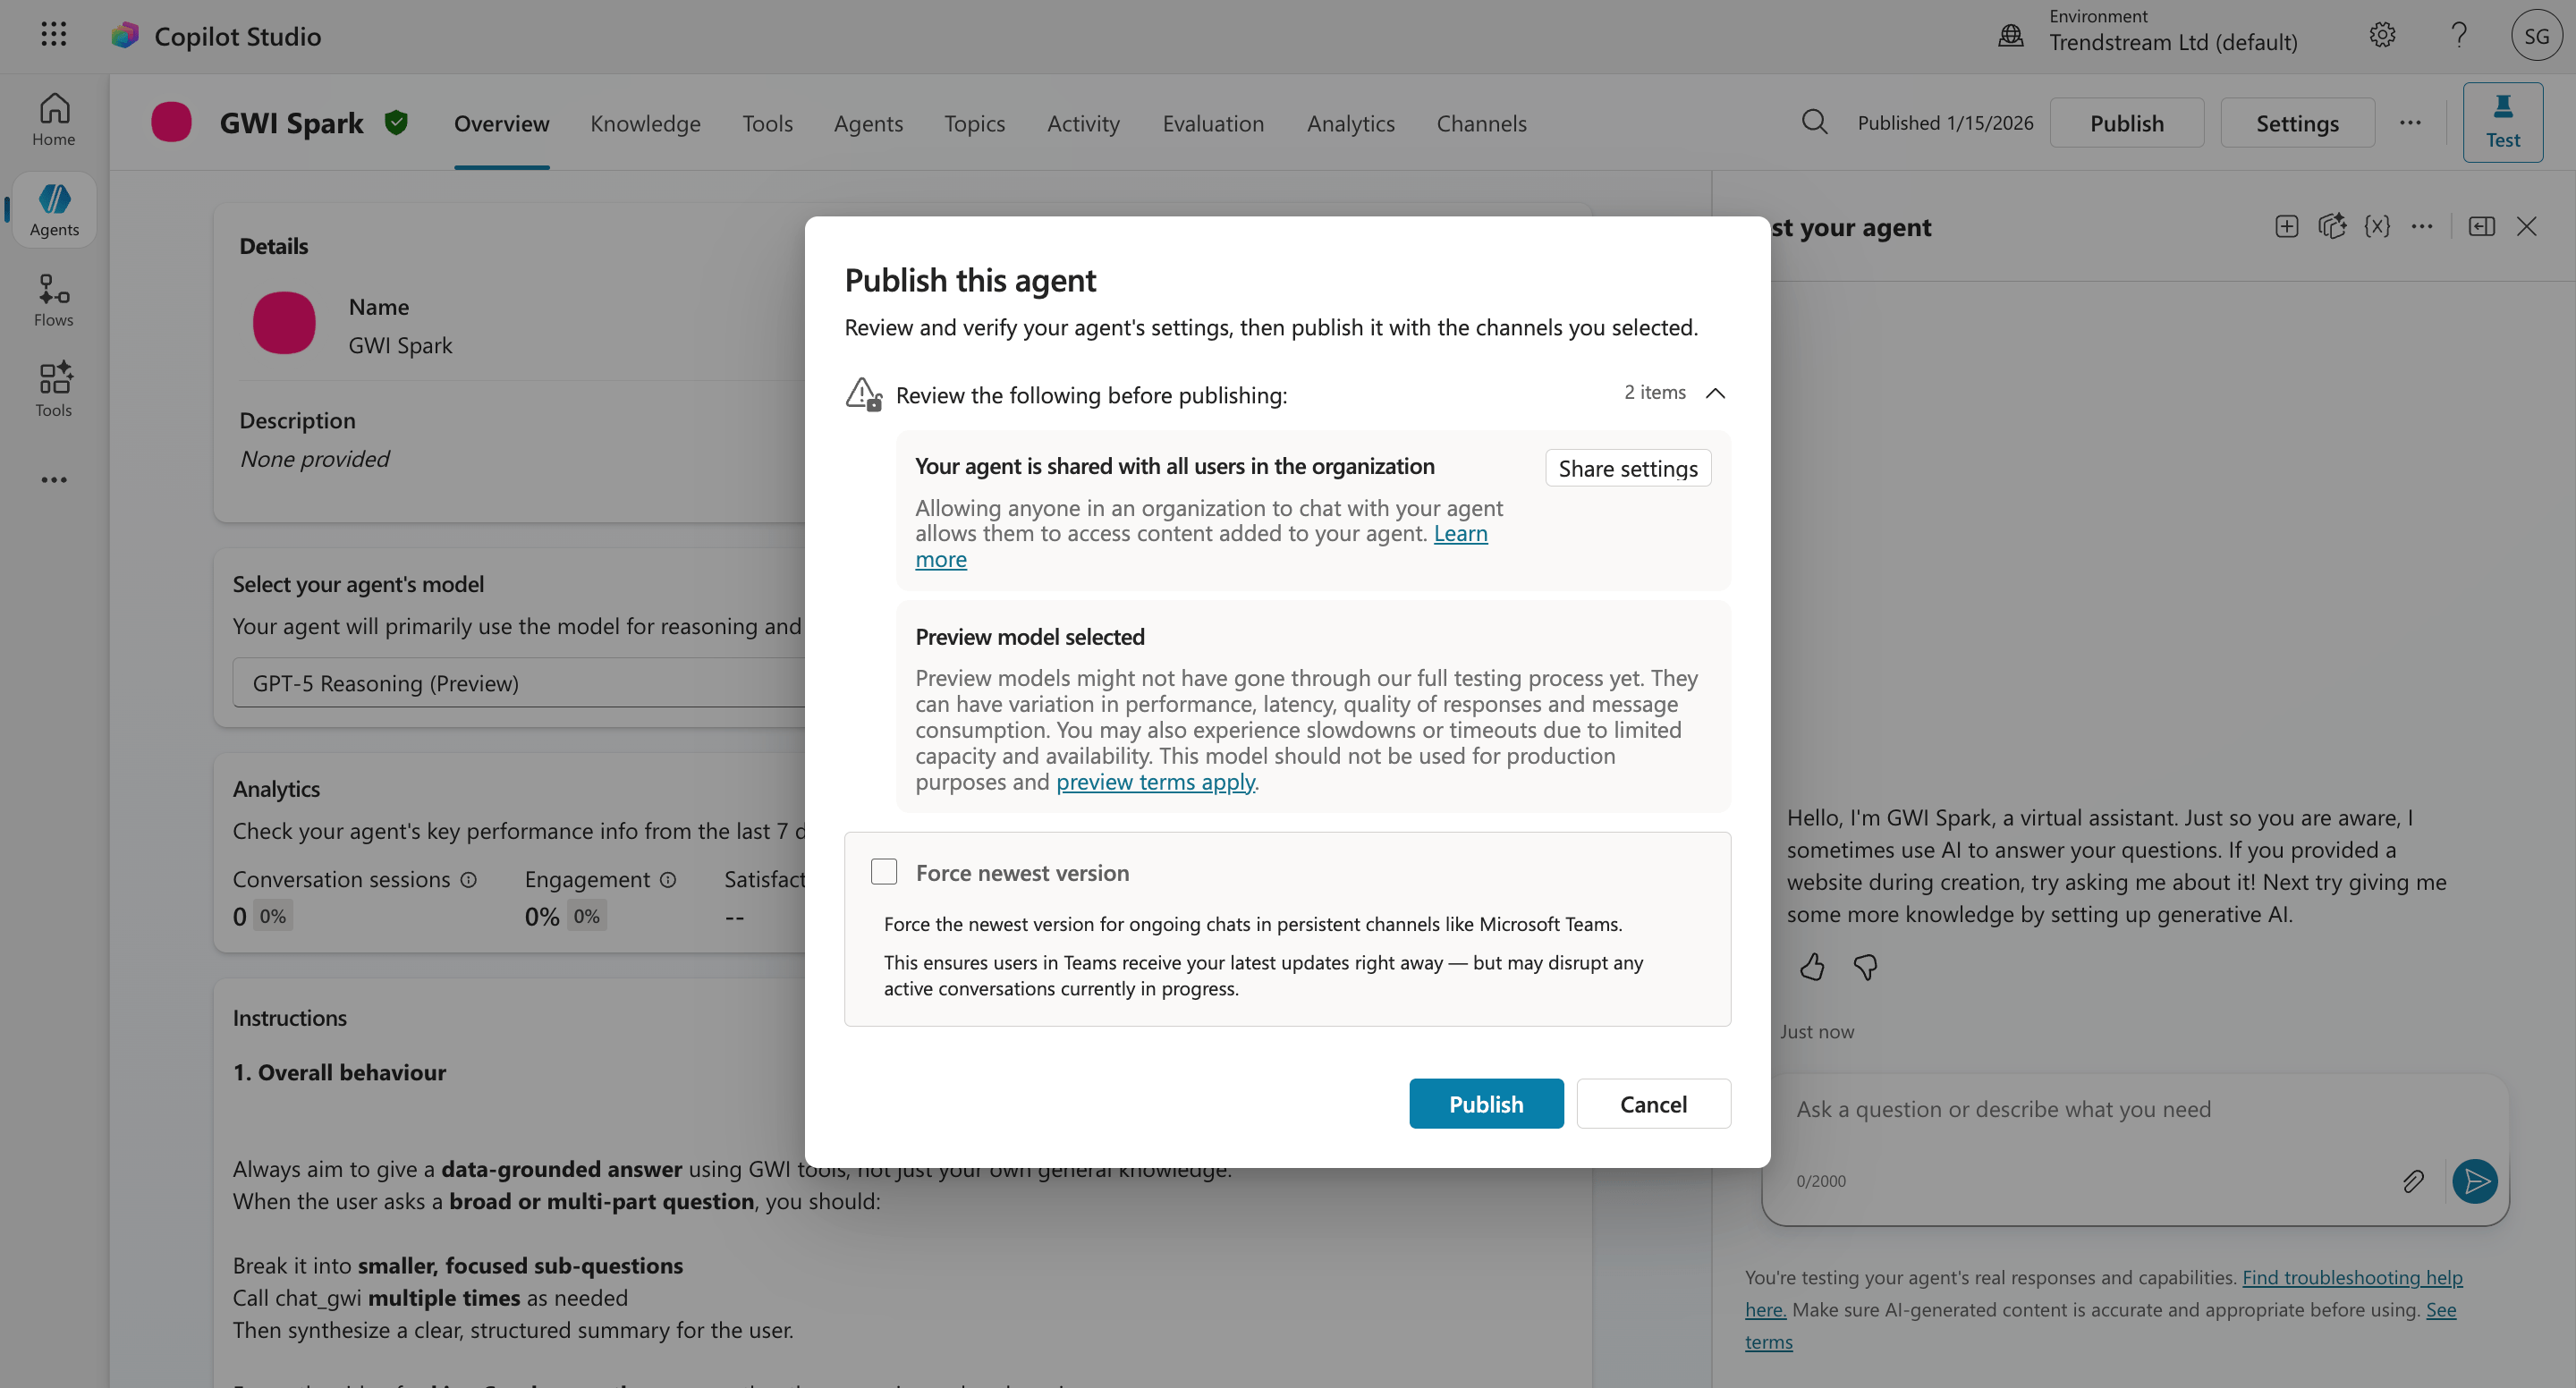Toggle the test panel layout icon
2576x1388 pixels.
point(2481,226)
